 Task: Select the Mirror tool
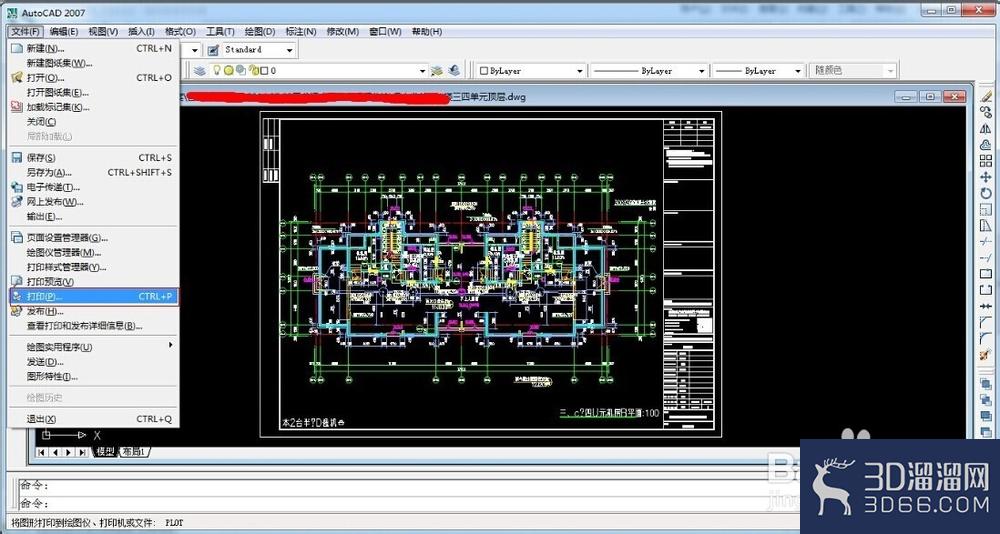click(986, 128)
